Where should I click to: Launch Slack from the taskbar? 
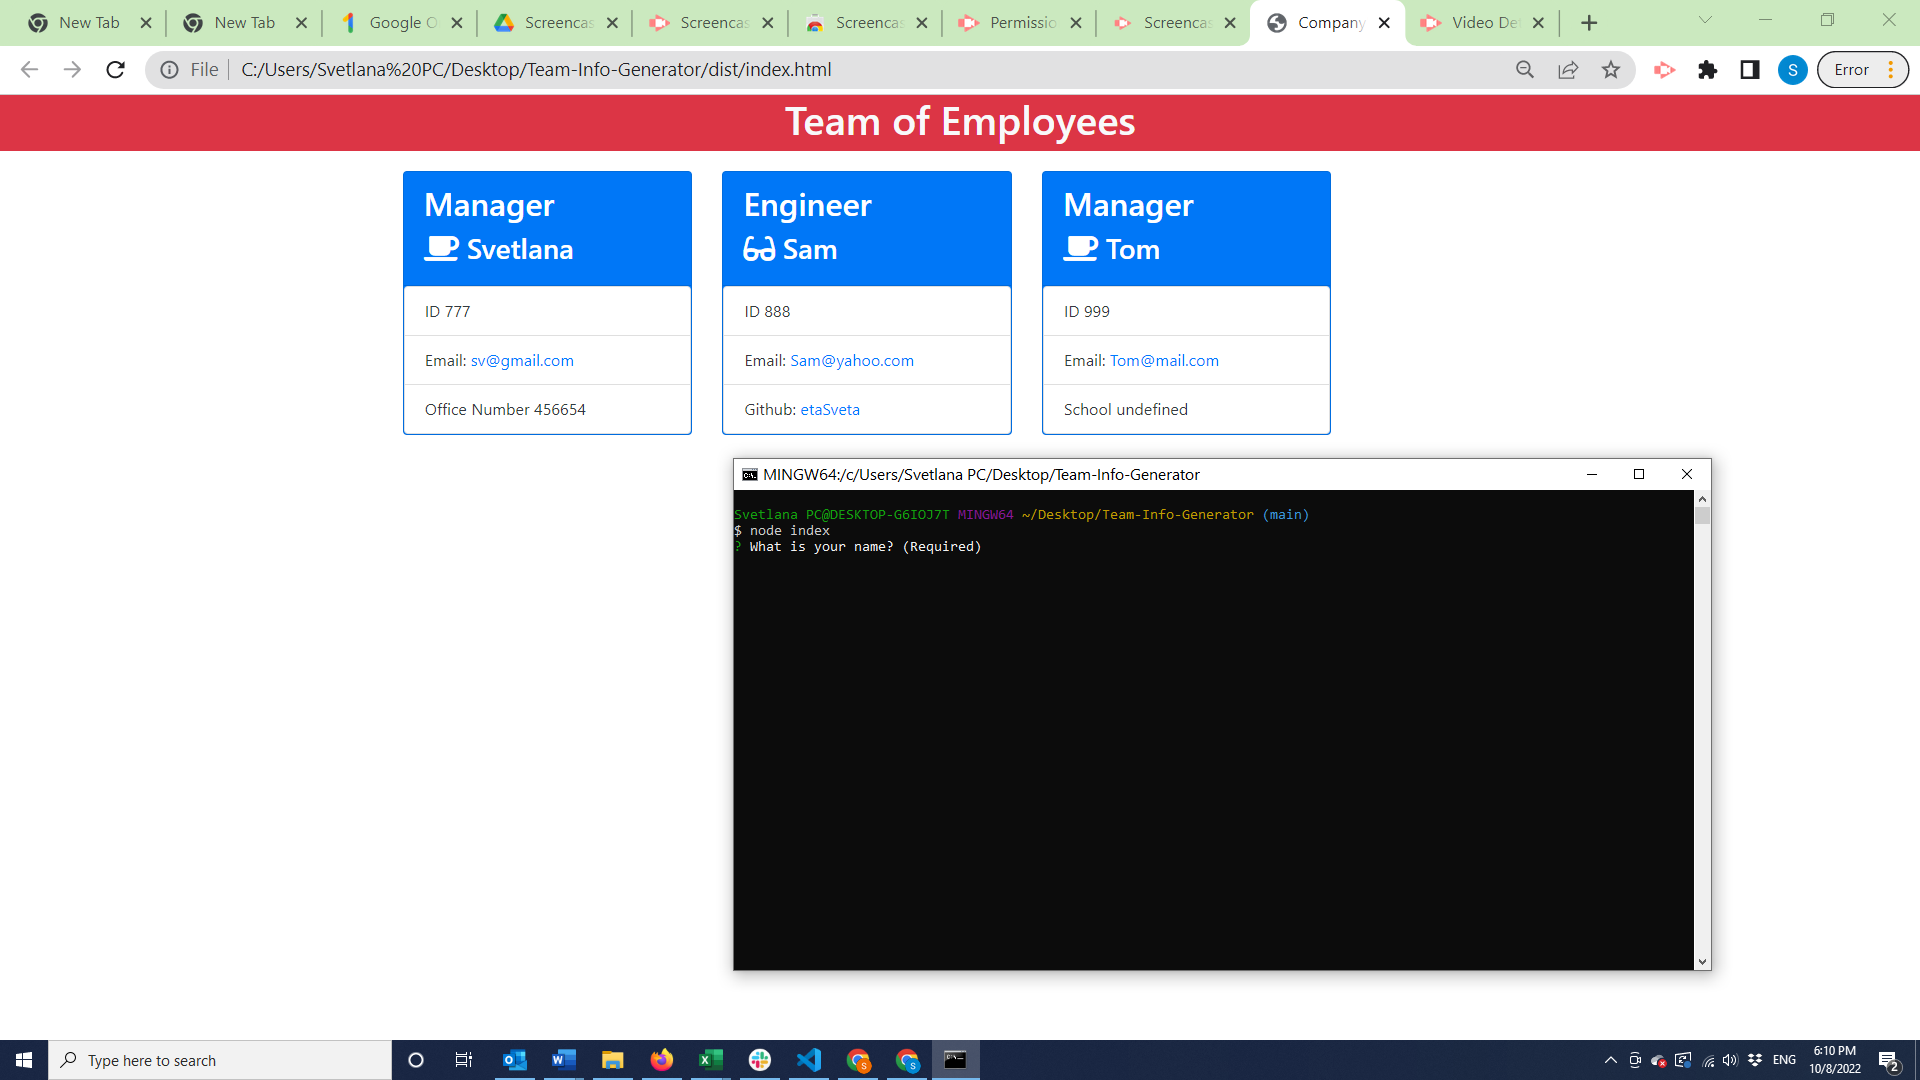760,1059
